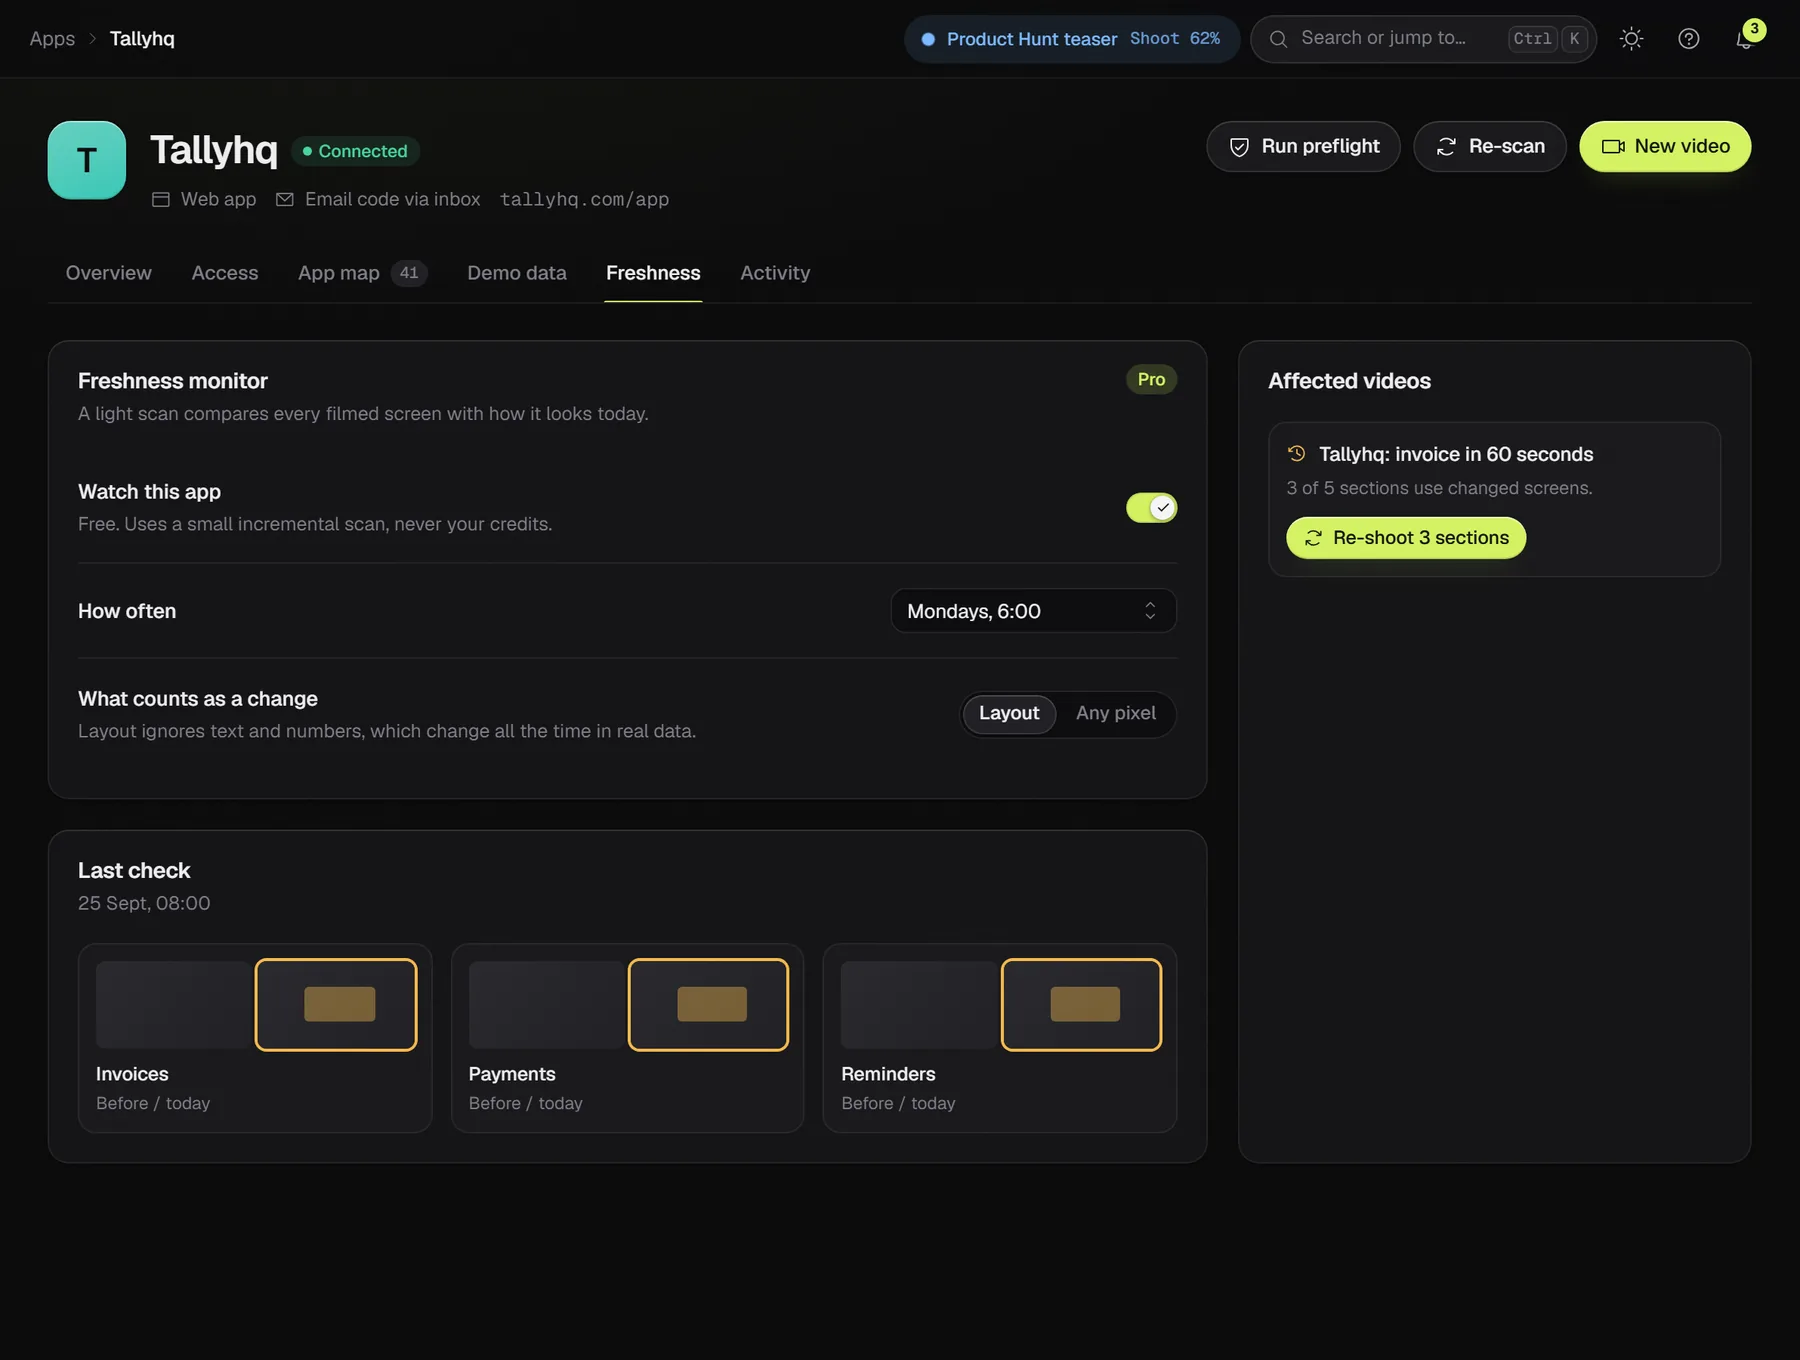Navigate to Apps in the breadcrumb
The width and height of the screenshot is (1800, 1360).
click(52, 39)
